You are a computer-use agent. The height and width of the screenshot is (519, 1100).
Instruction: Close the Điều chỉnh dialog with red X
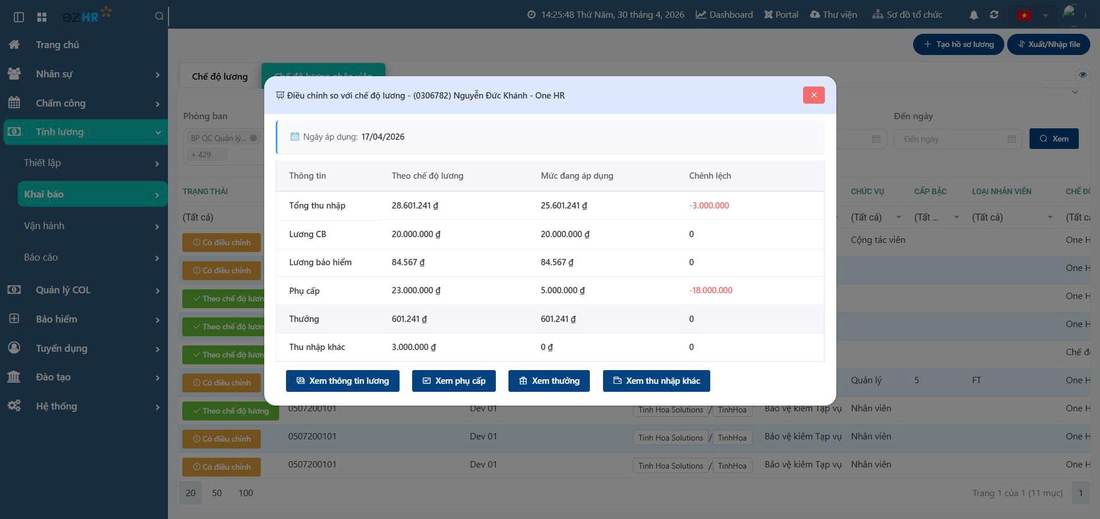tap(814, 95)
